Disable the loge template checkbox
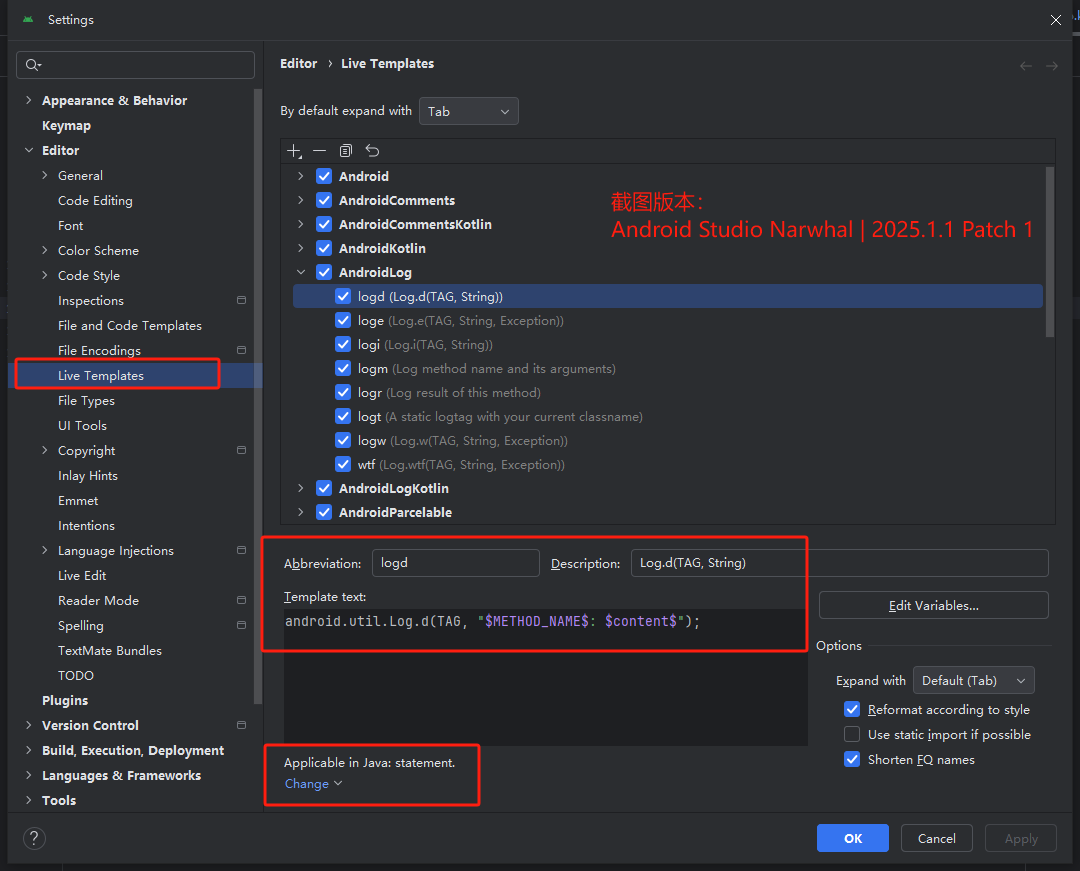The width and height of the screenshot is (1080, 871). 343,320
